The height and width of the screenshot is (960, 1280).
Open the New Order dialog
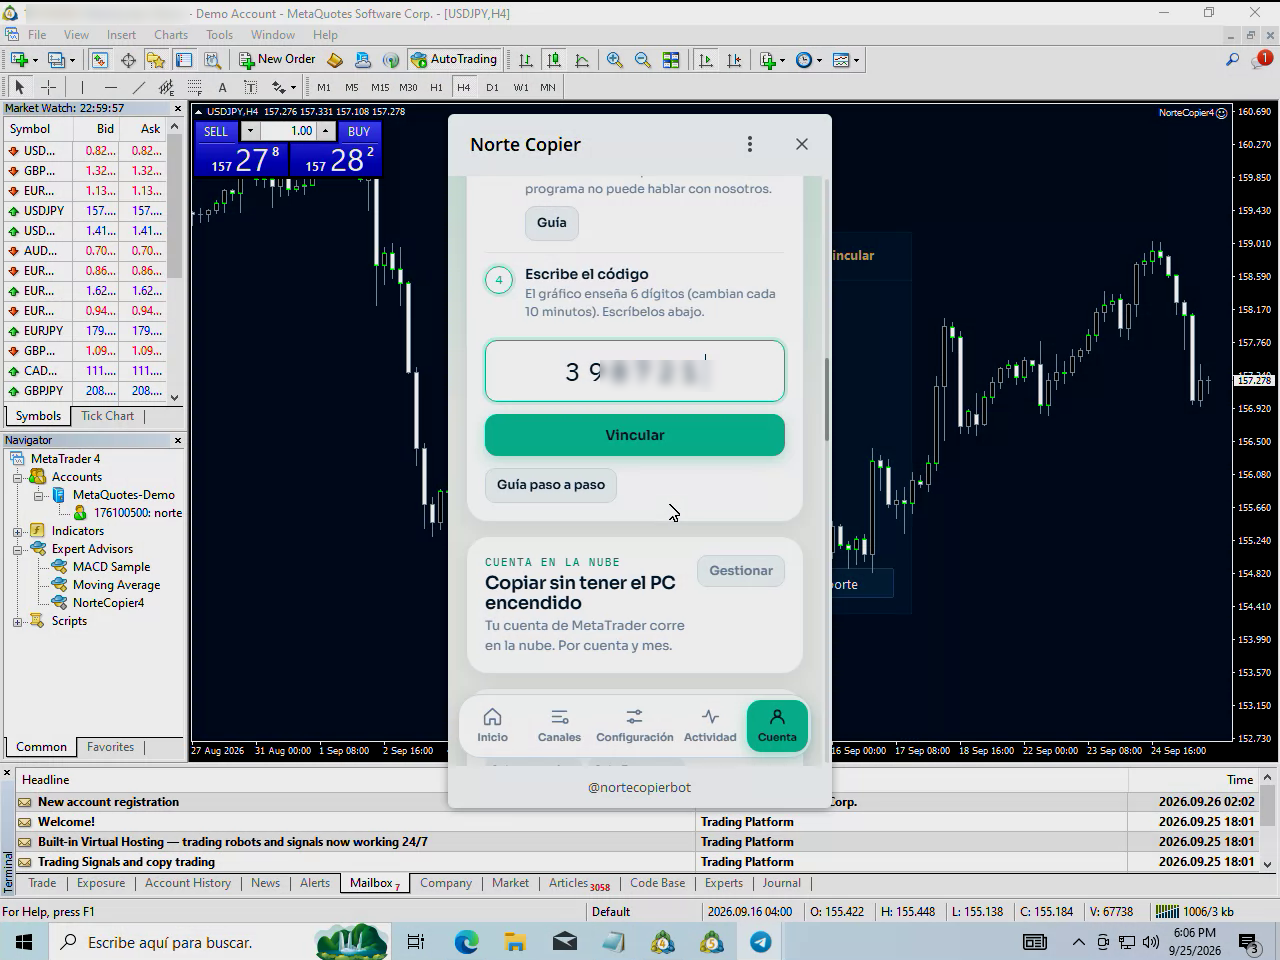[x=277, y=60]
